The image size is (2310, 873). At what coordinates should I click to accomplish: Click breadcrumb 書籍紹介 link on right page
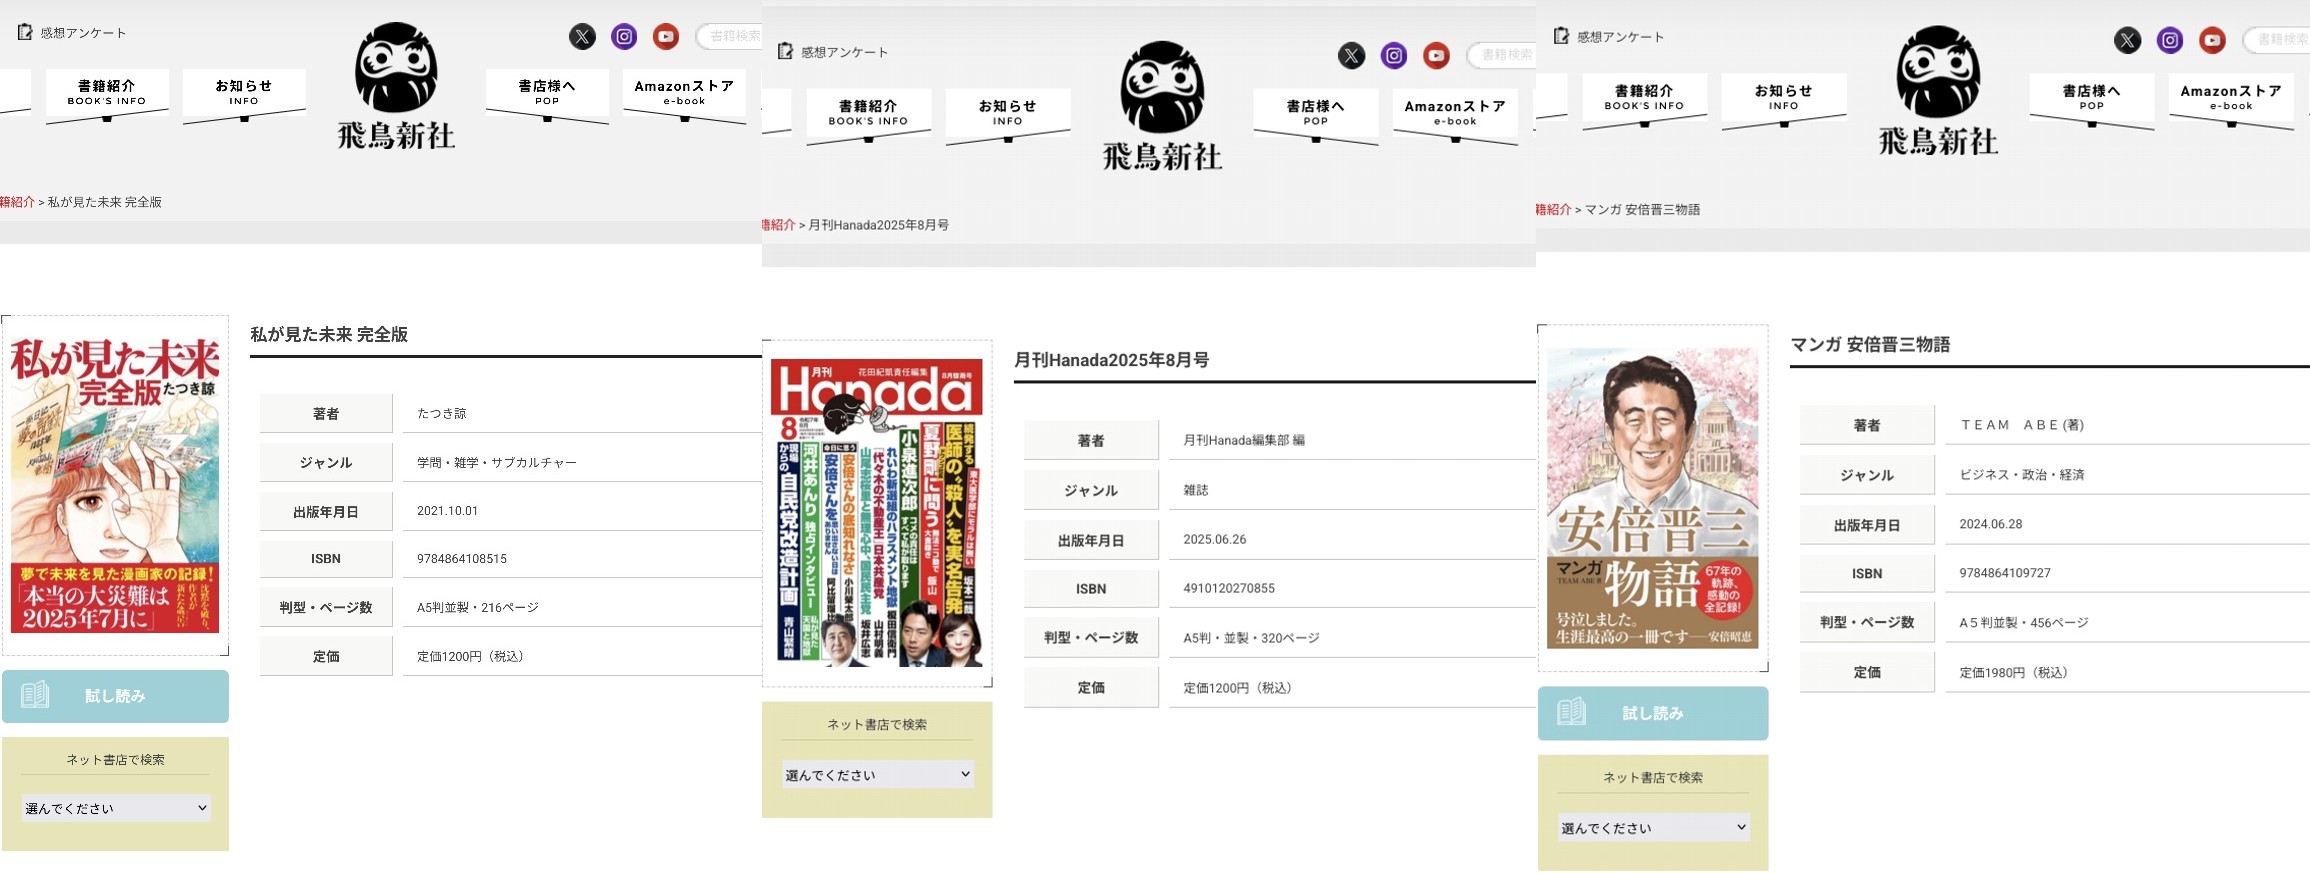1554,210
